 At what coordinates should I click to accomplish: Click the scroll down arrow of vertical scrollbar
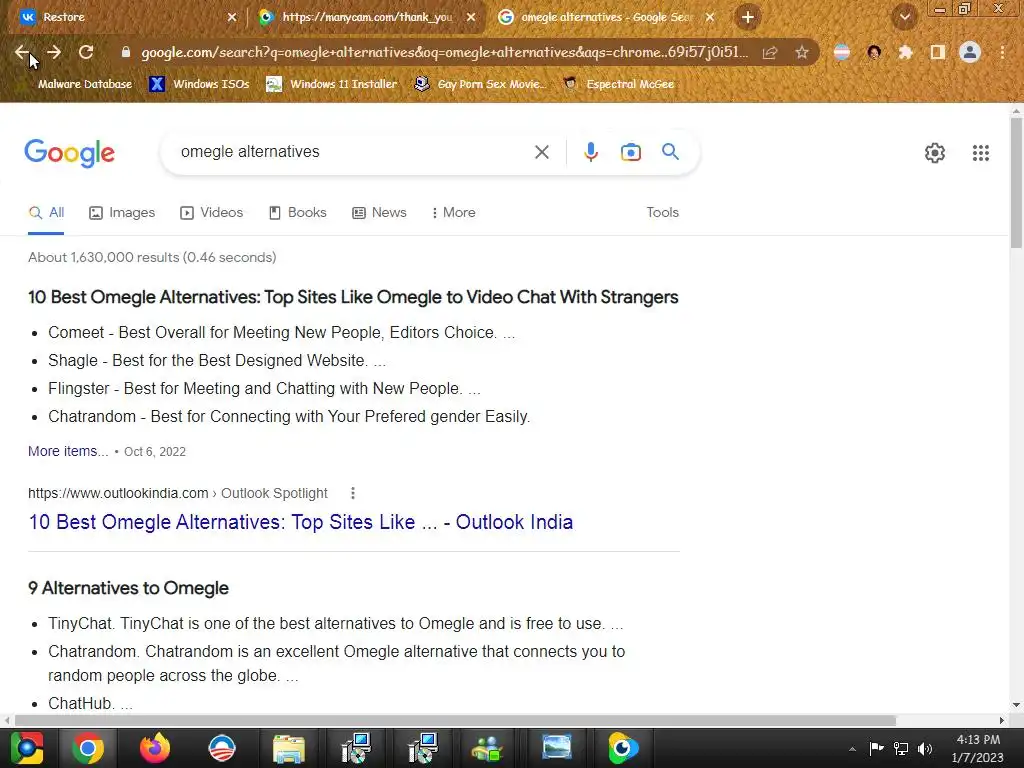pyautogui.click(x=1016, y=705)
